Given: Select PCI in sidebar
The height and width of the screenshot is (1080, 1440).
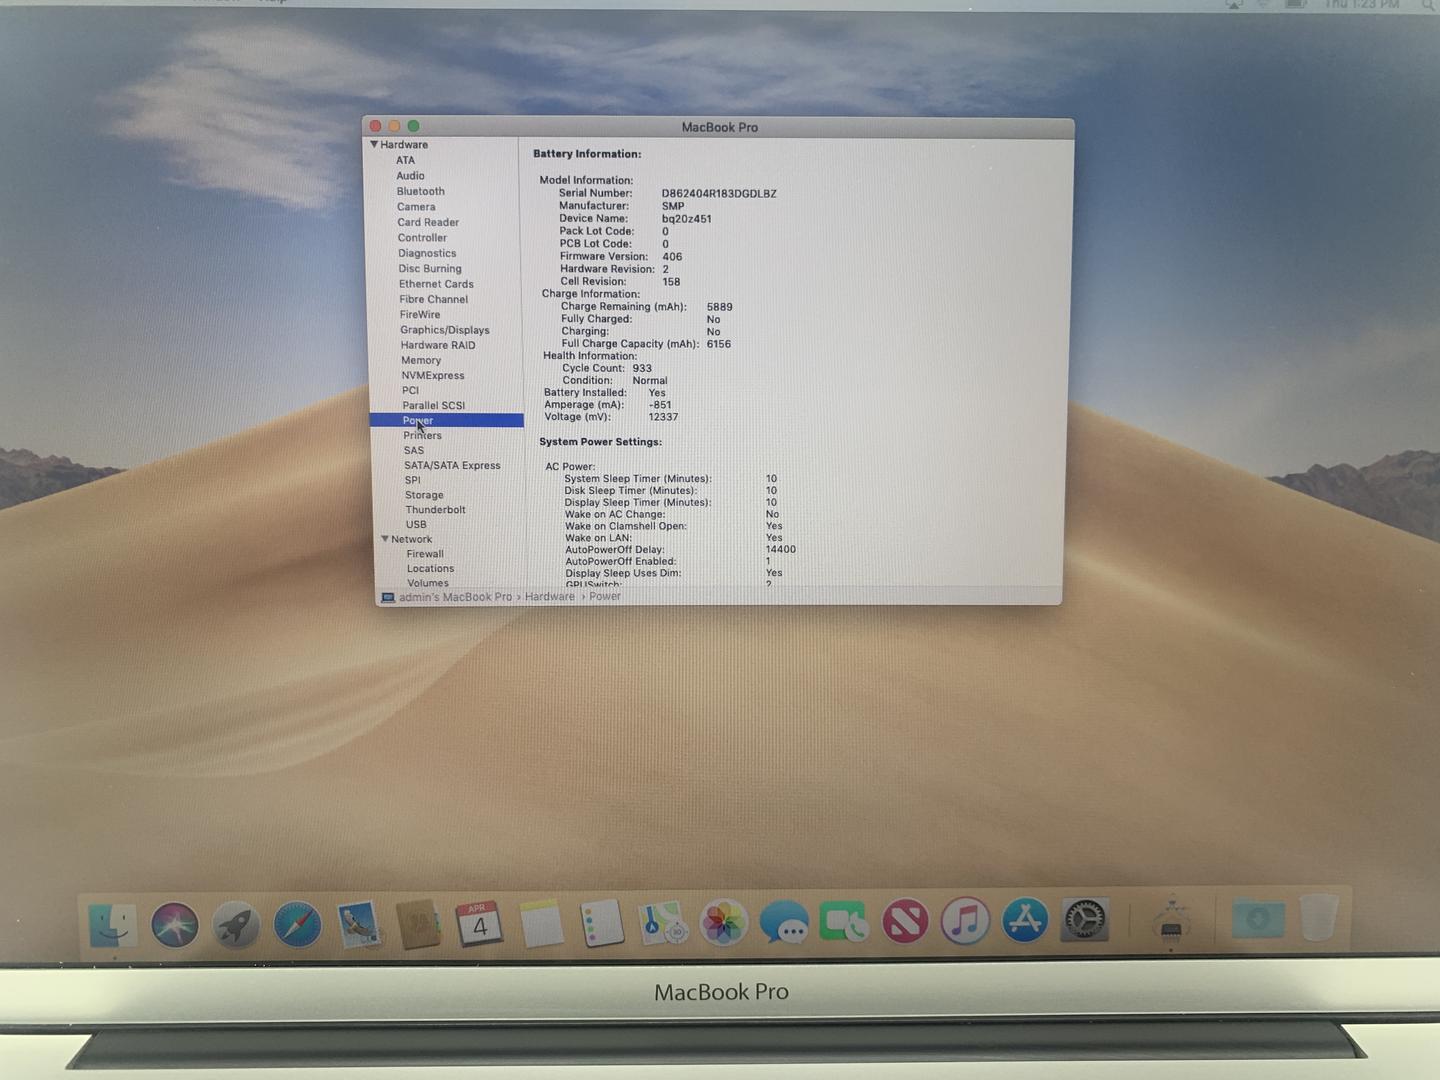Looking at the screenshot, I should [x=411, y=390].
